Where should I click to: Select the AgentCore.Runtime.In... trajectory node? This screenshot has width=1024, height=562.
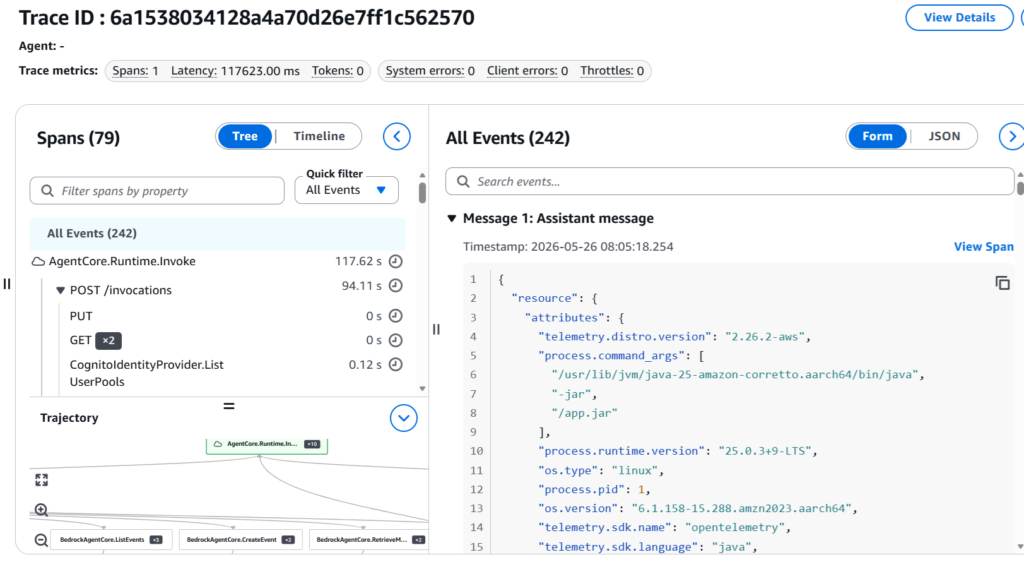click(266, 445)
